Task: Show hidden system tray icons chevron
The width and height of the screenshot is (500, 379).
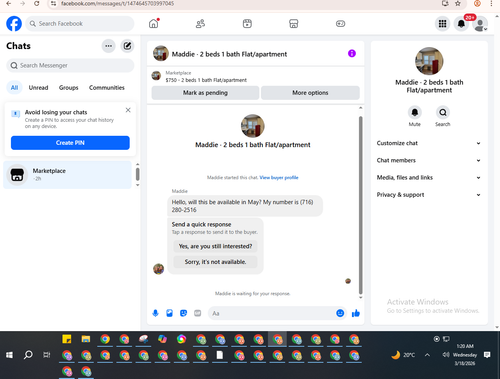Action: pos(427,355)
